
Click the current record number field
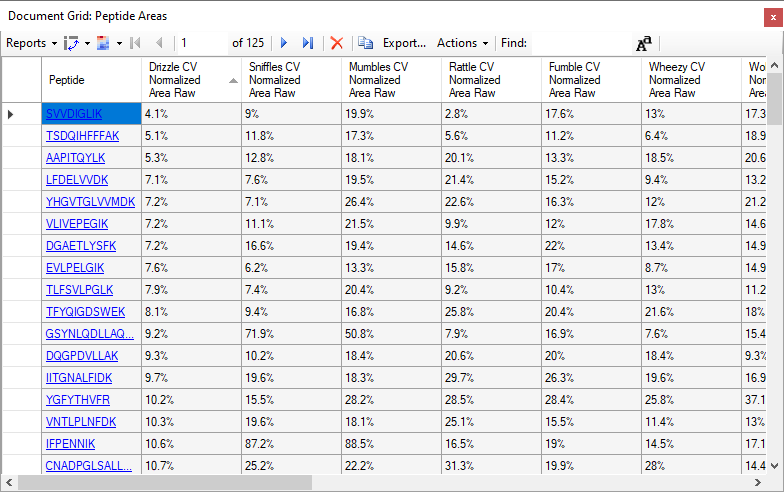[x=200, y=43]
